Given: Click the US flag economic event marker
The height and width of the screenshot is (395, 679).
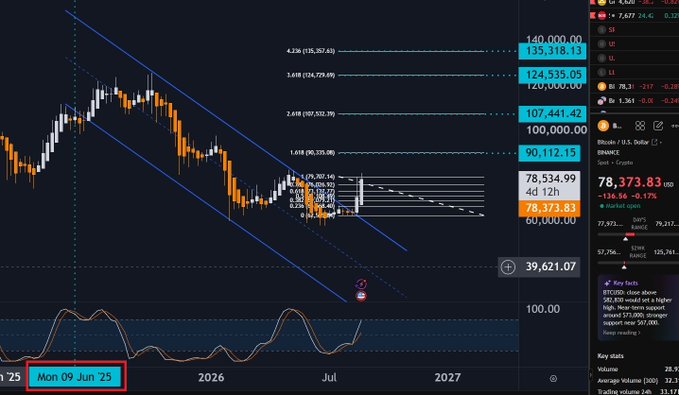Looking at the screenshot, I should click(x=361, y=296).
